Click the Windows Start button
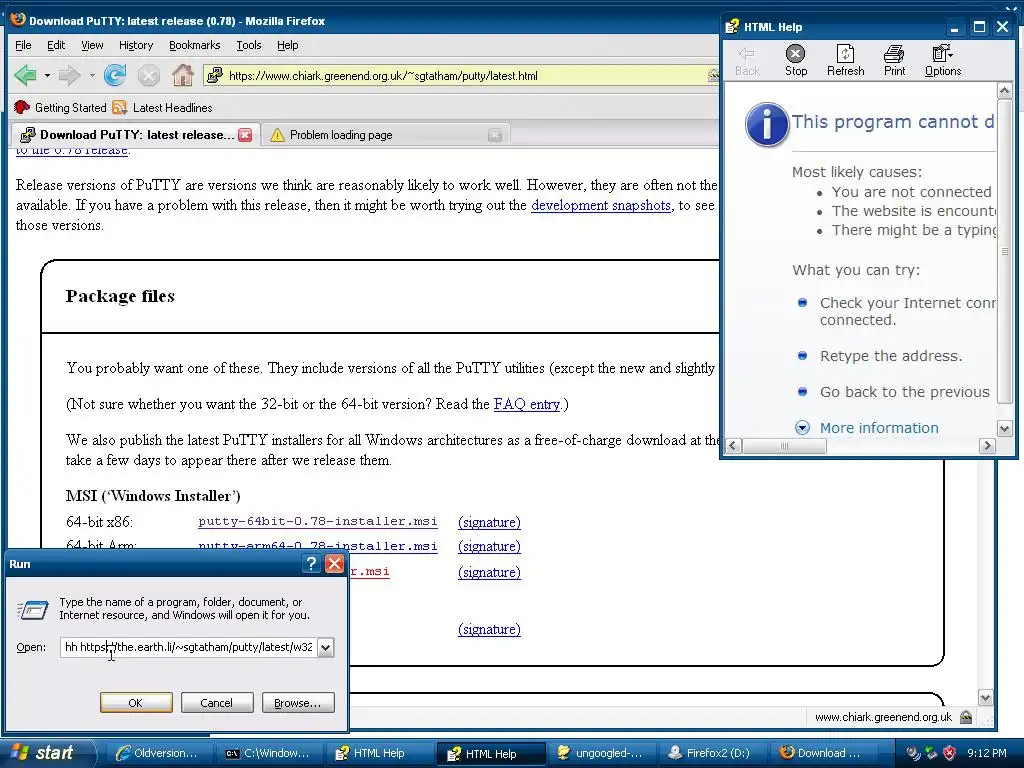The width and height of the screenshot is (1024, 768). coord(48,753)
